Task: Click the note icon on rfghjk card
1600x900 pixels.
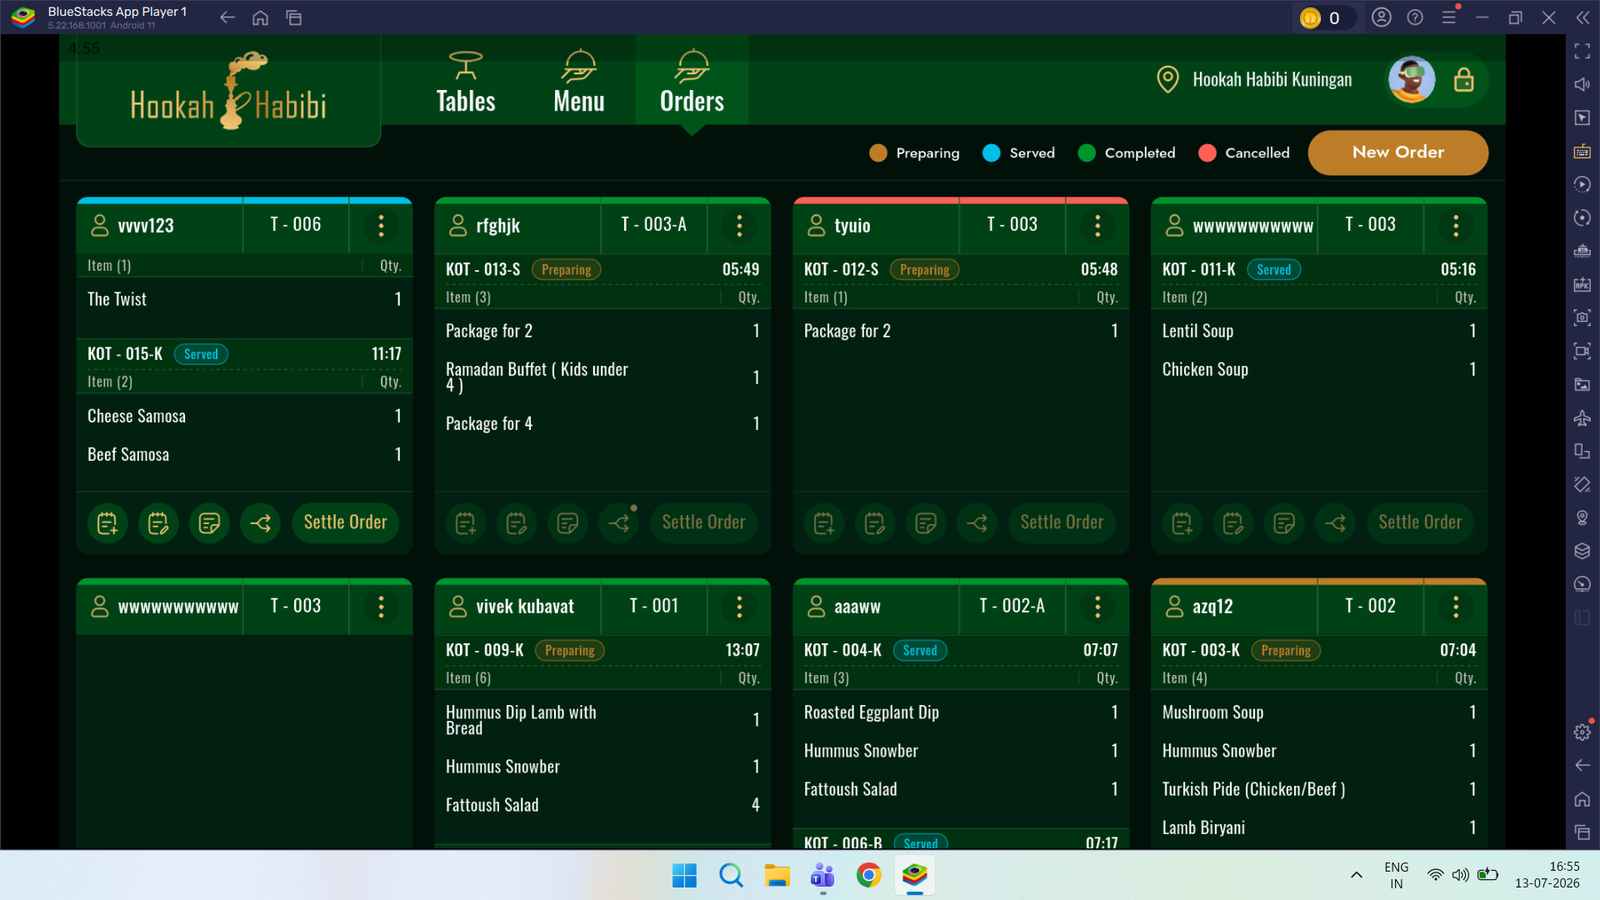Action: [x=568, y=523]
